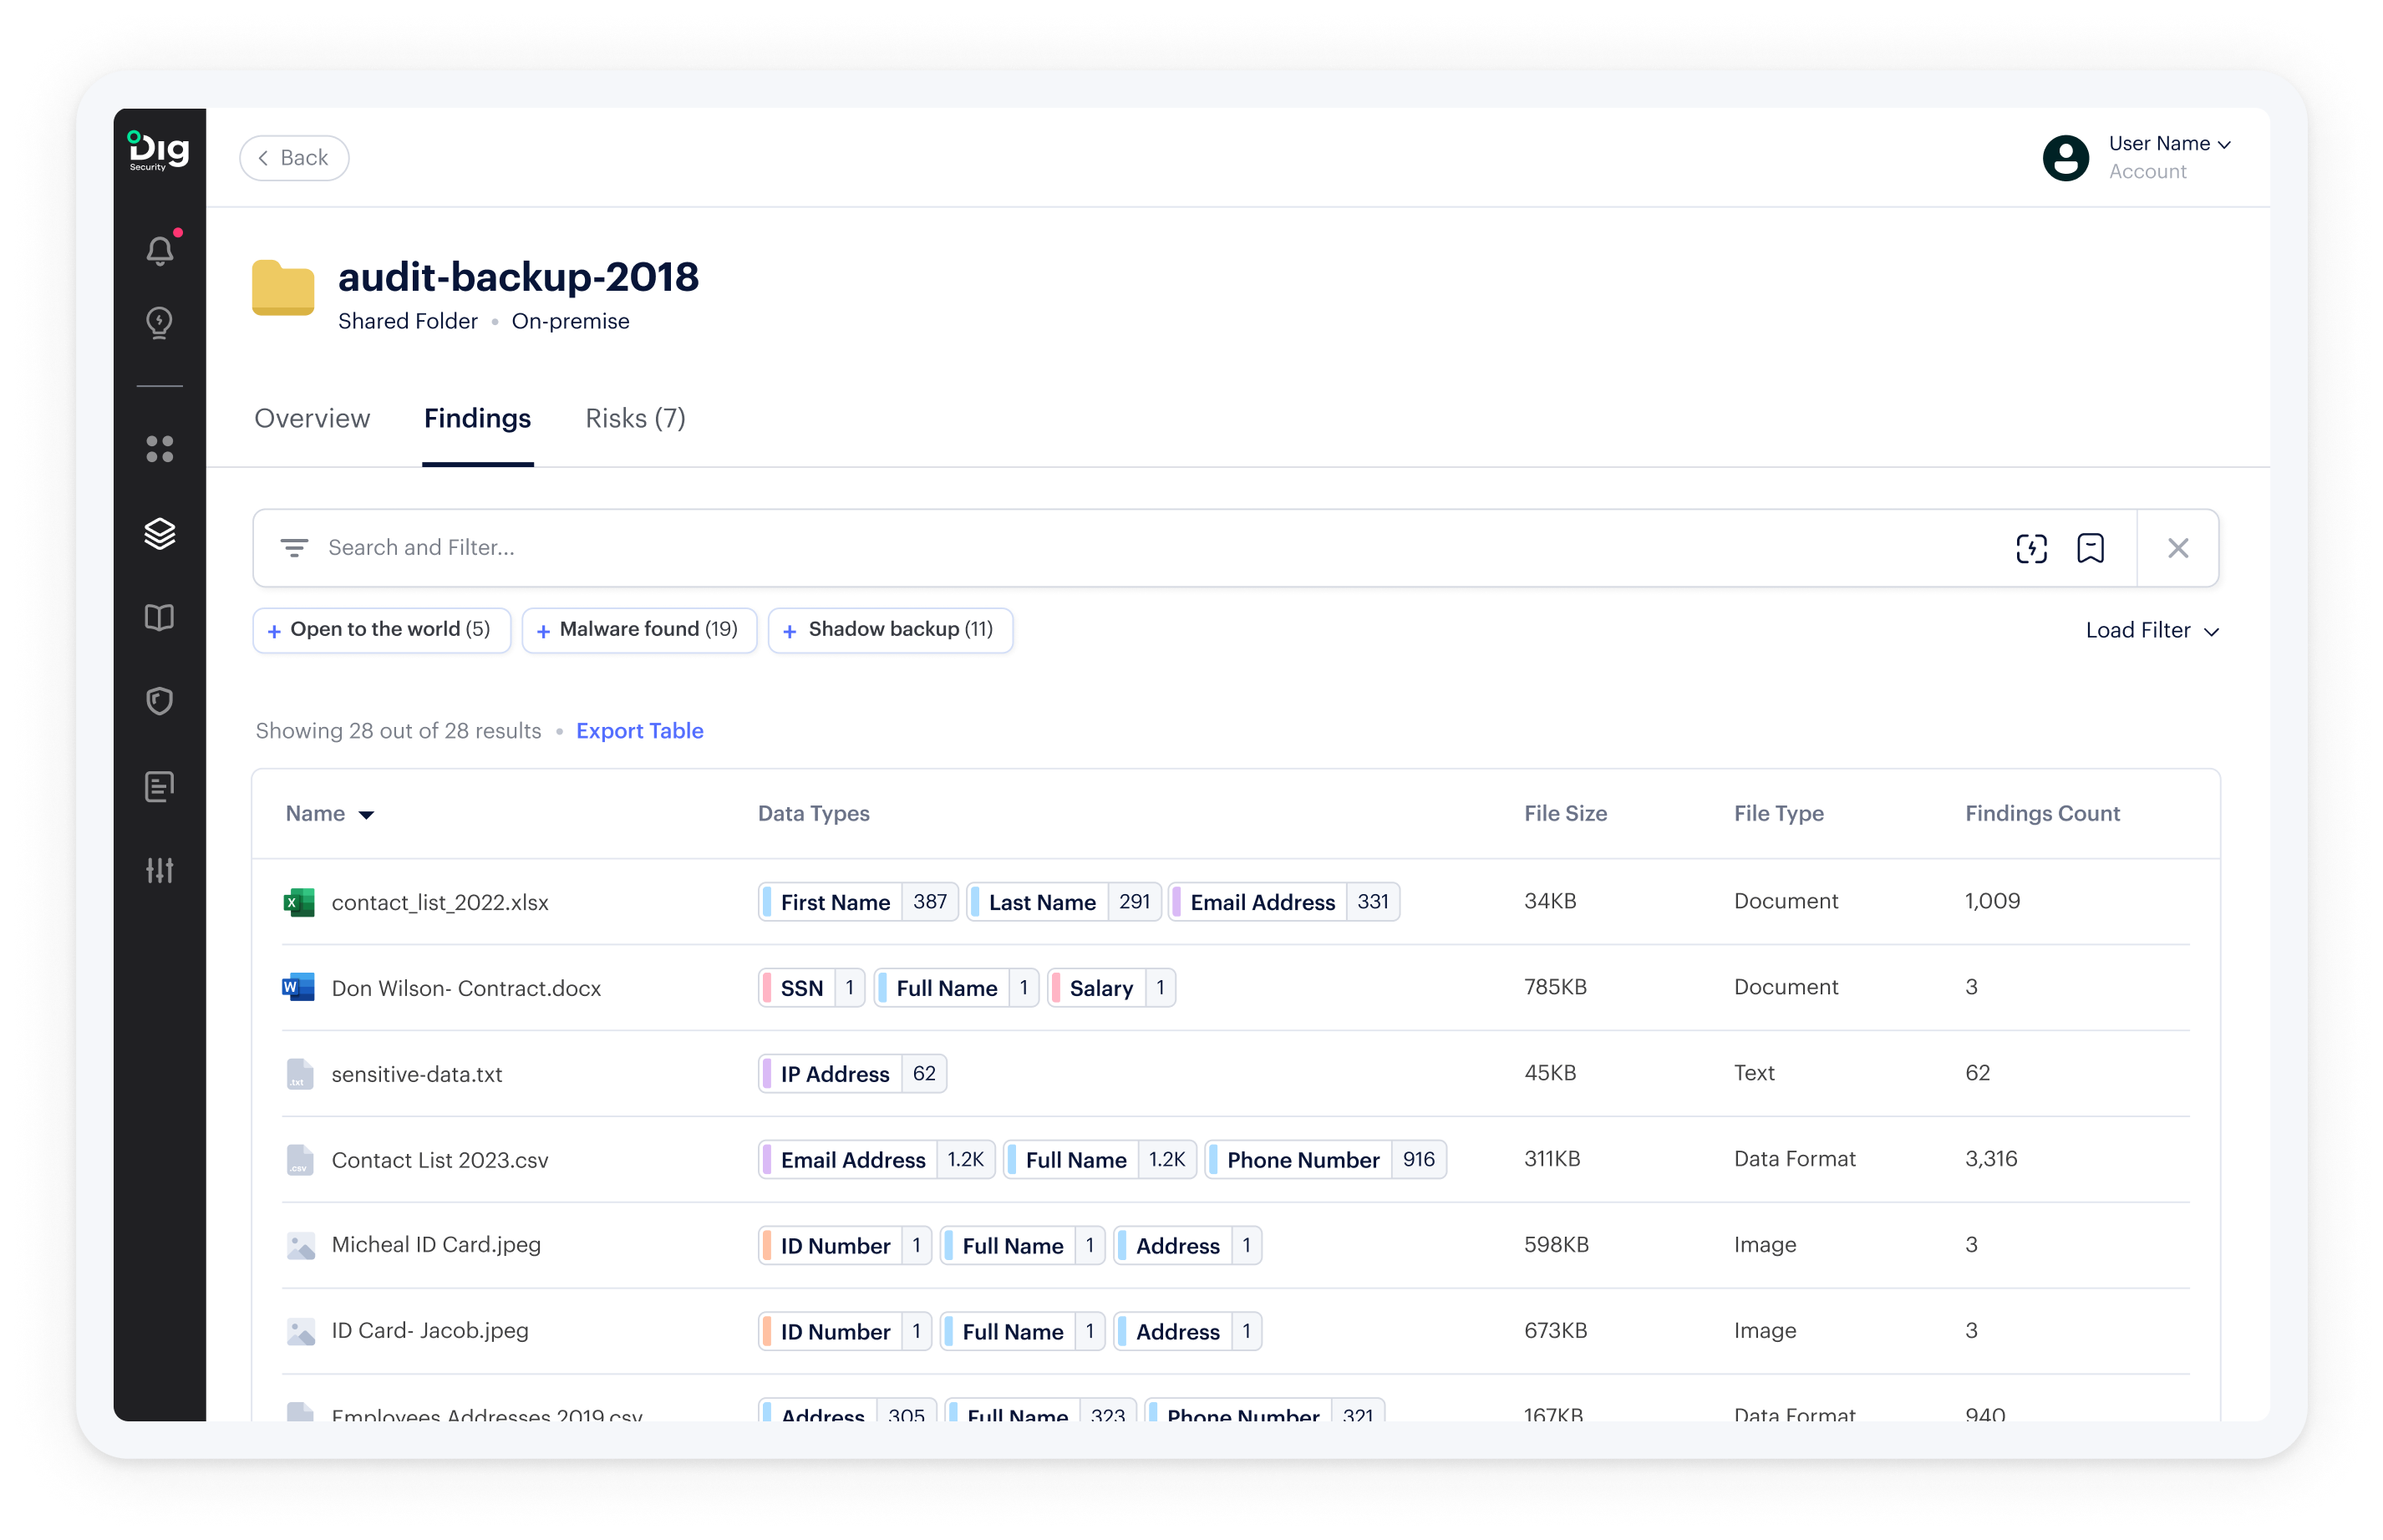Click the Salary 1 tag

(1111, 988)
